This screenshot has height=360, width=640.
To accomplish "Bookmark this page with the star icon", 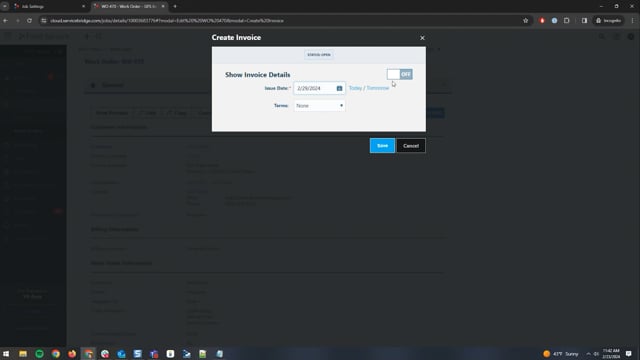I will 526,20.
